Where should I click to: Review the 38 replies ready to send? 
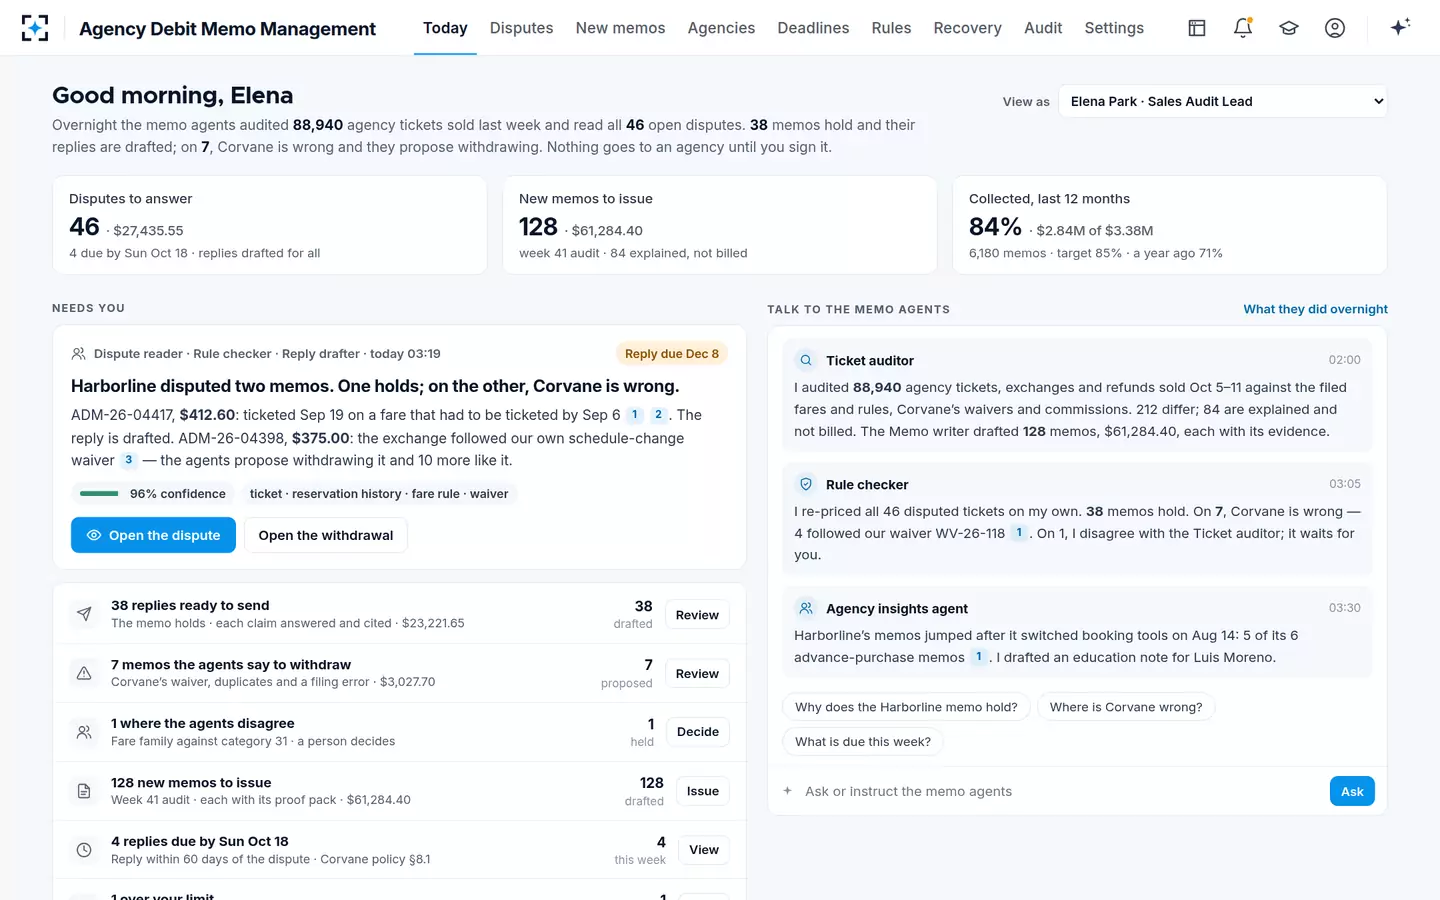click(697, 615)
